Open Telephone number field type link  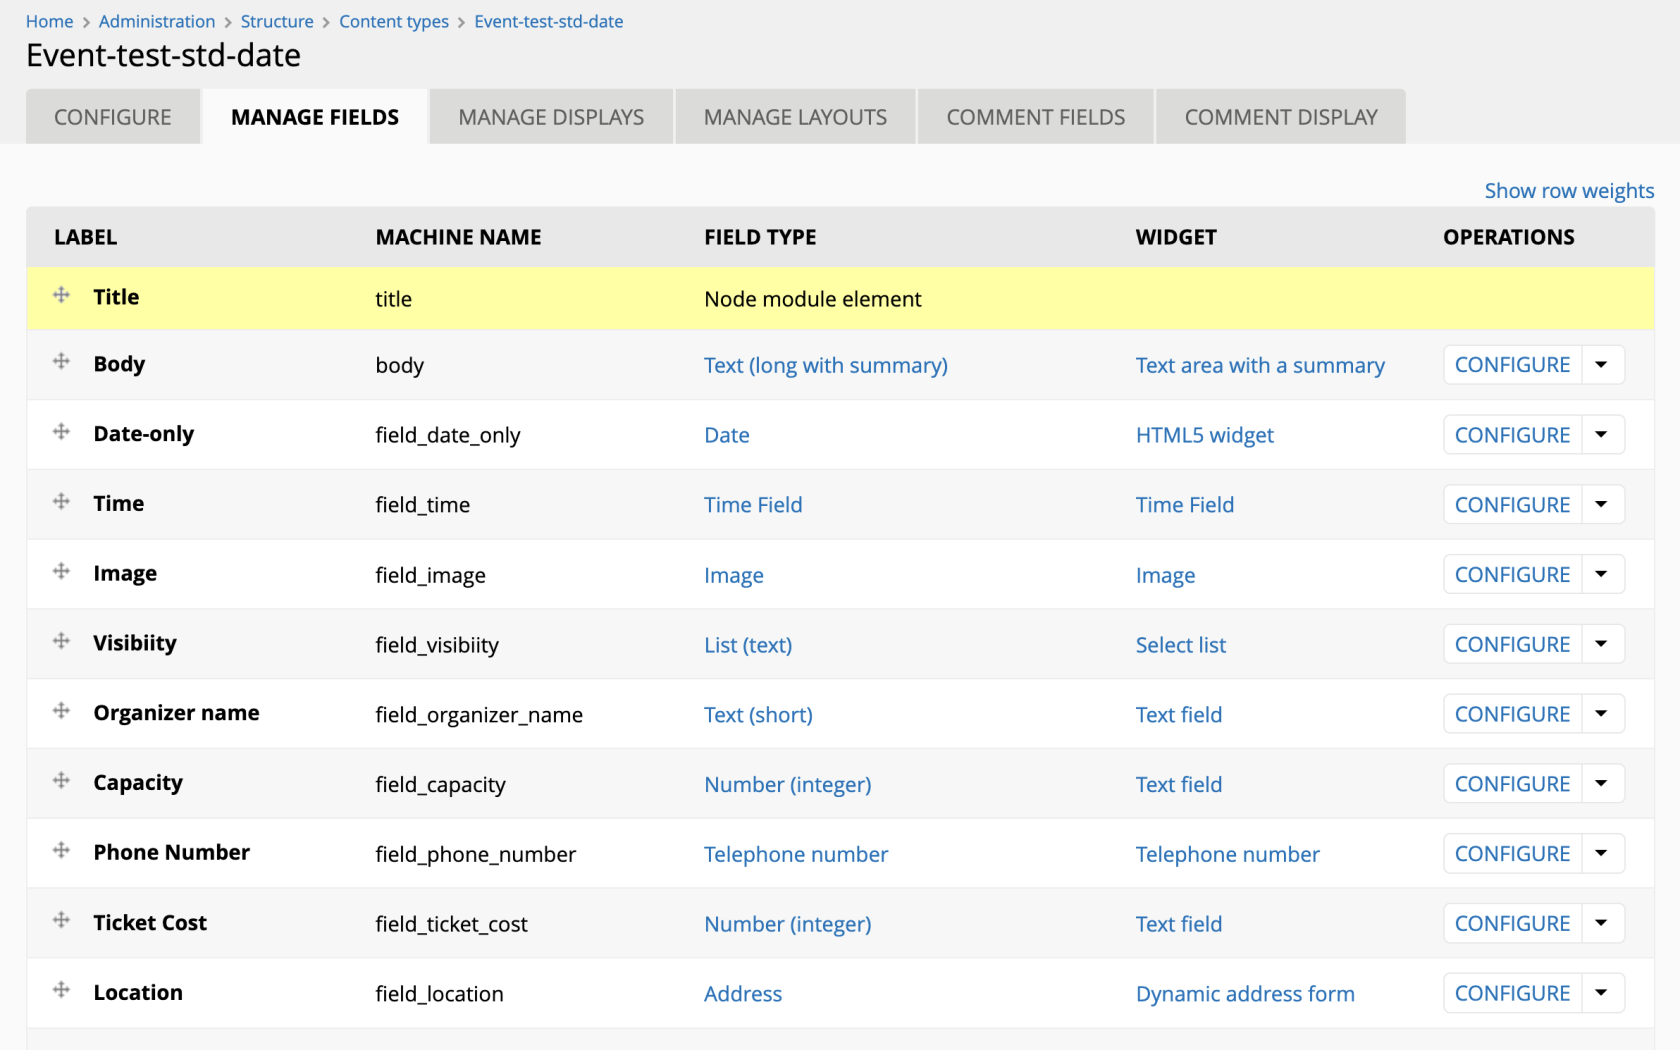coord(796,854)
